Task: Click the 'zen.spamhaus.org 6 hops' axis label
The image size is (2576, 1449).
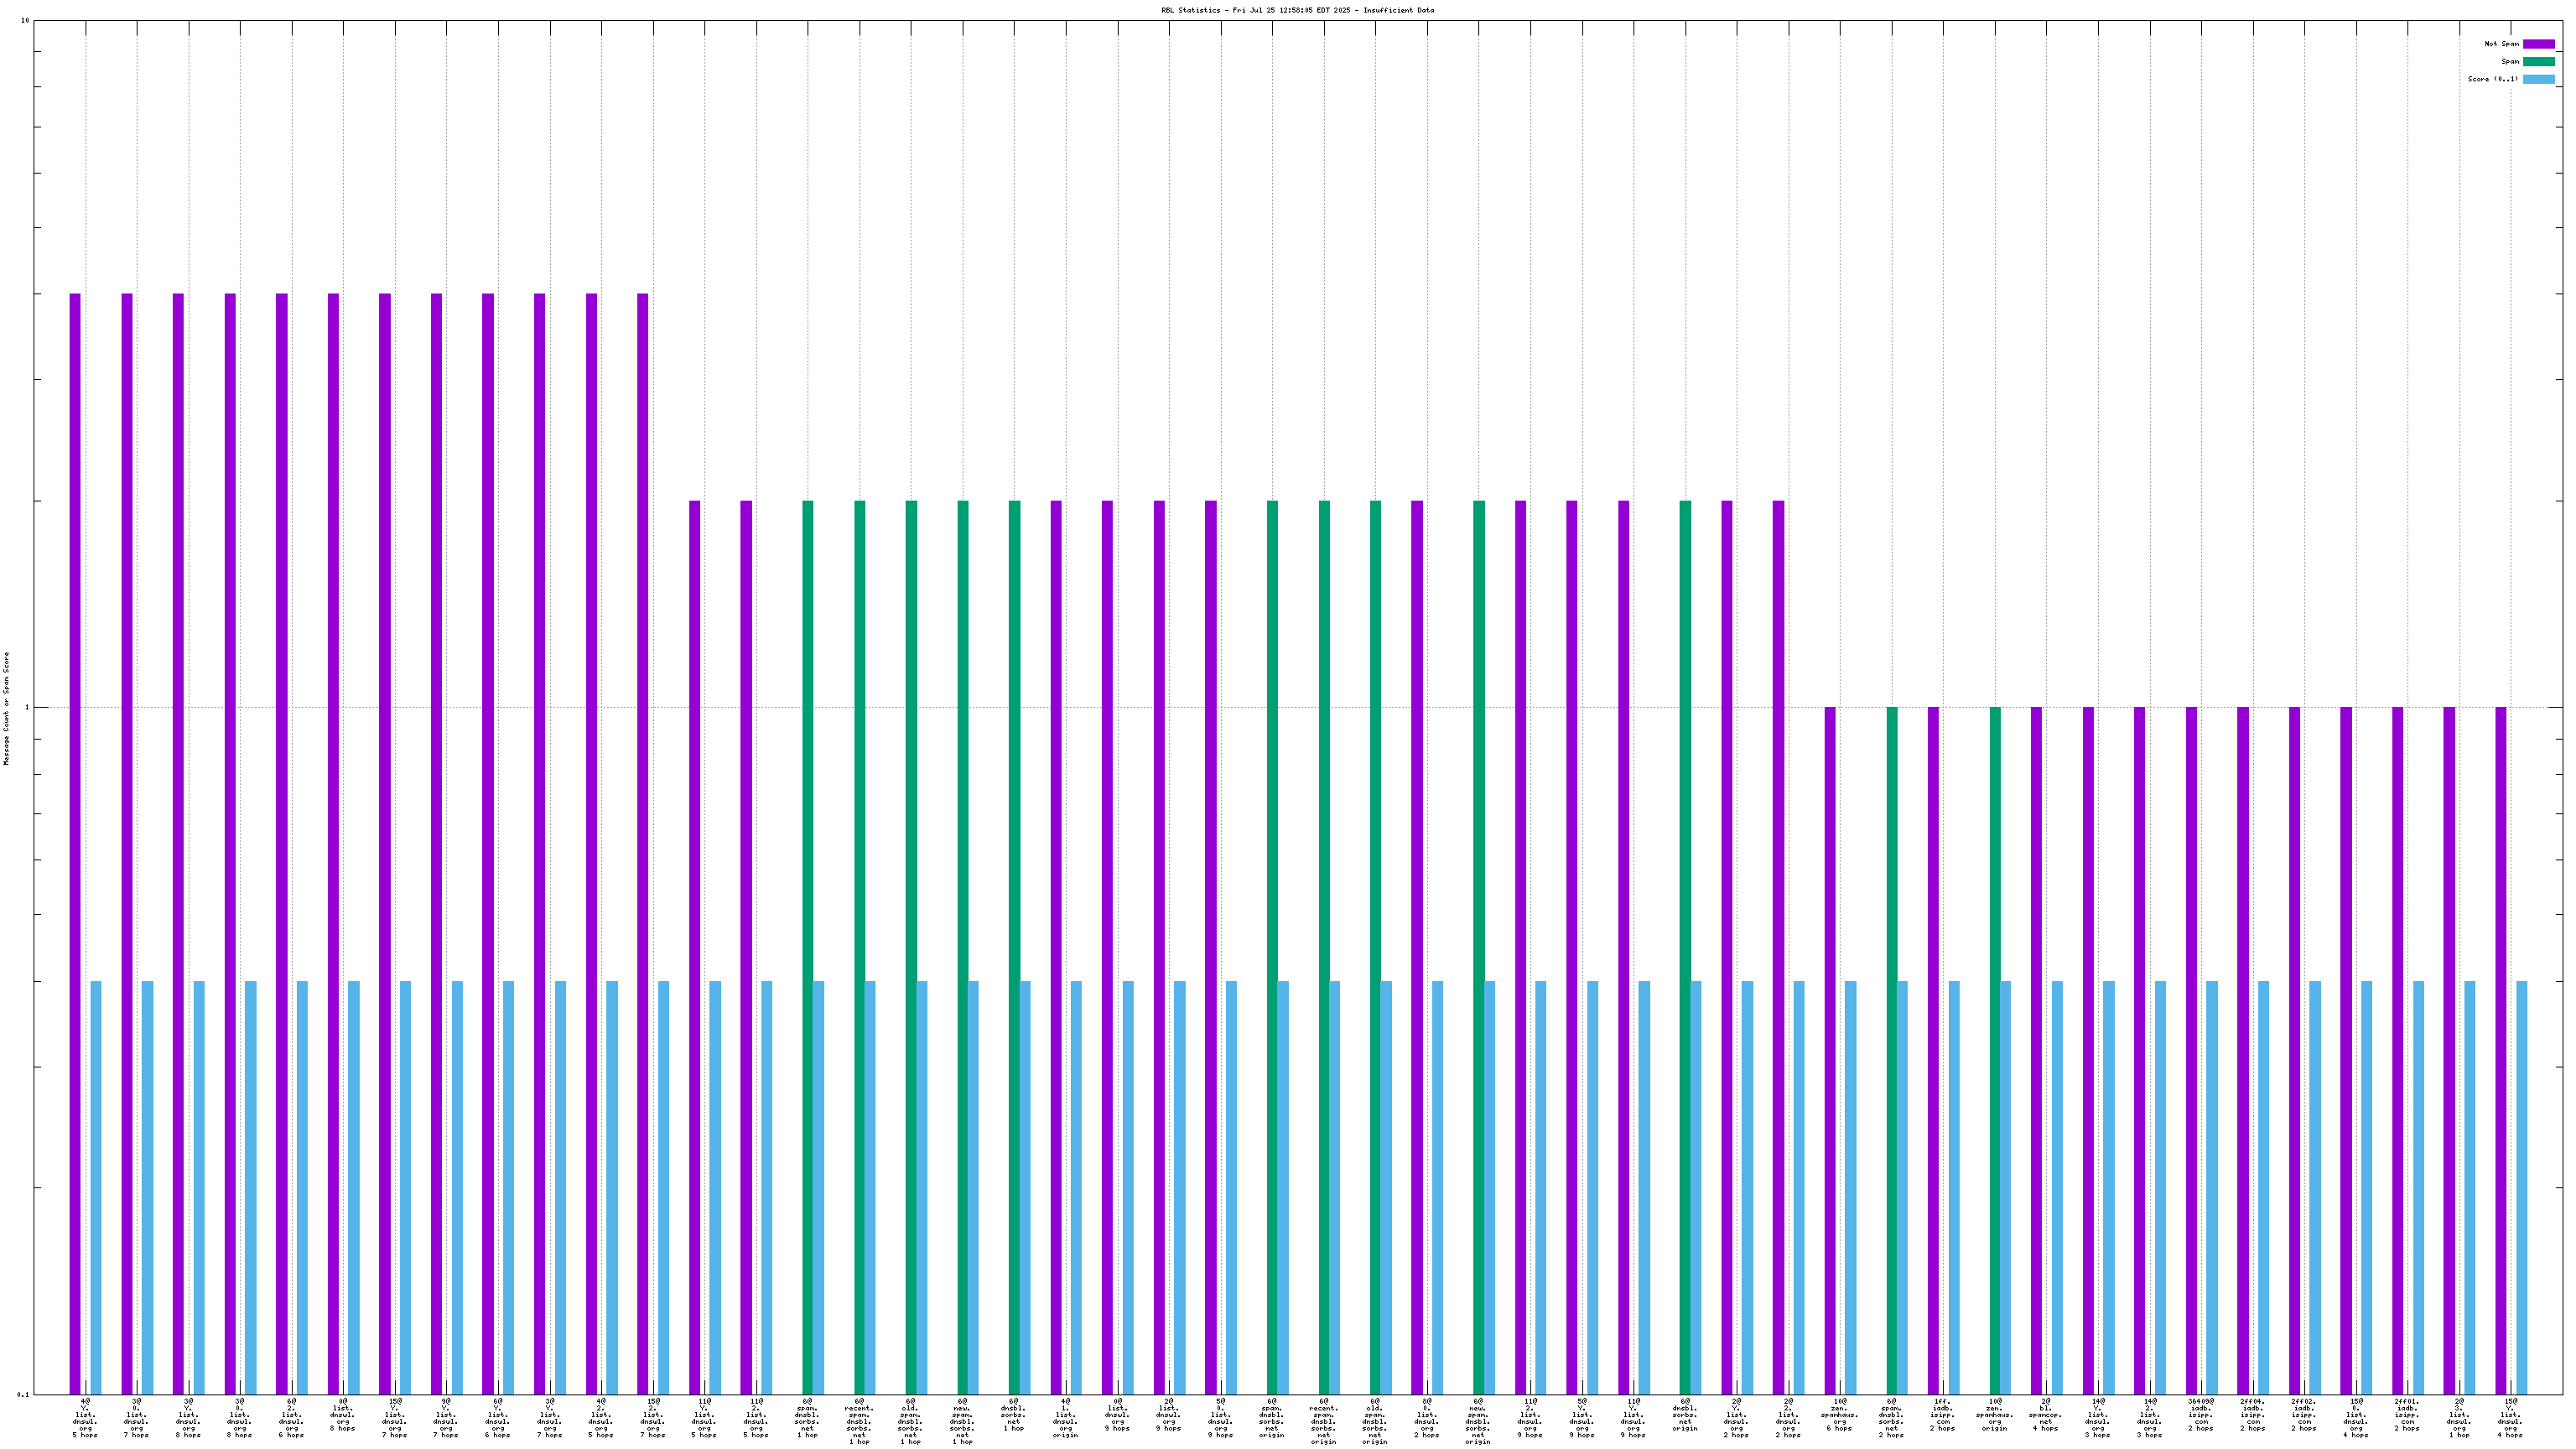Action: point(1839,1415)
